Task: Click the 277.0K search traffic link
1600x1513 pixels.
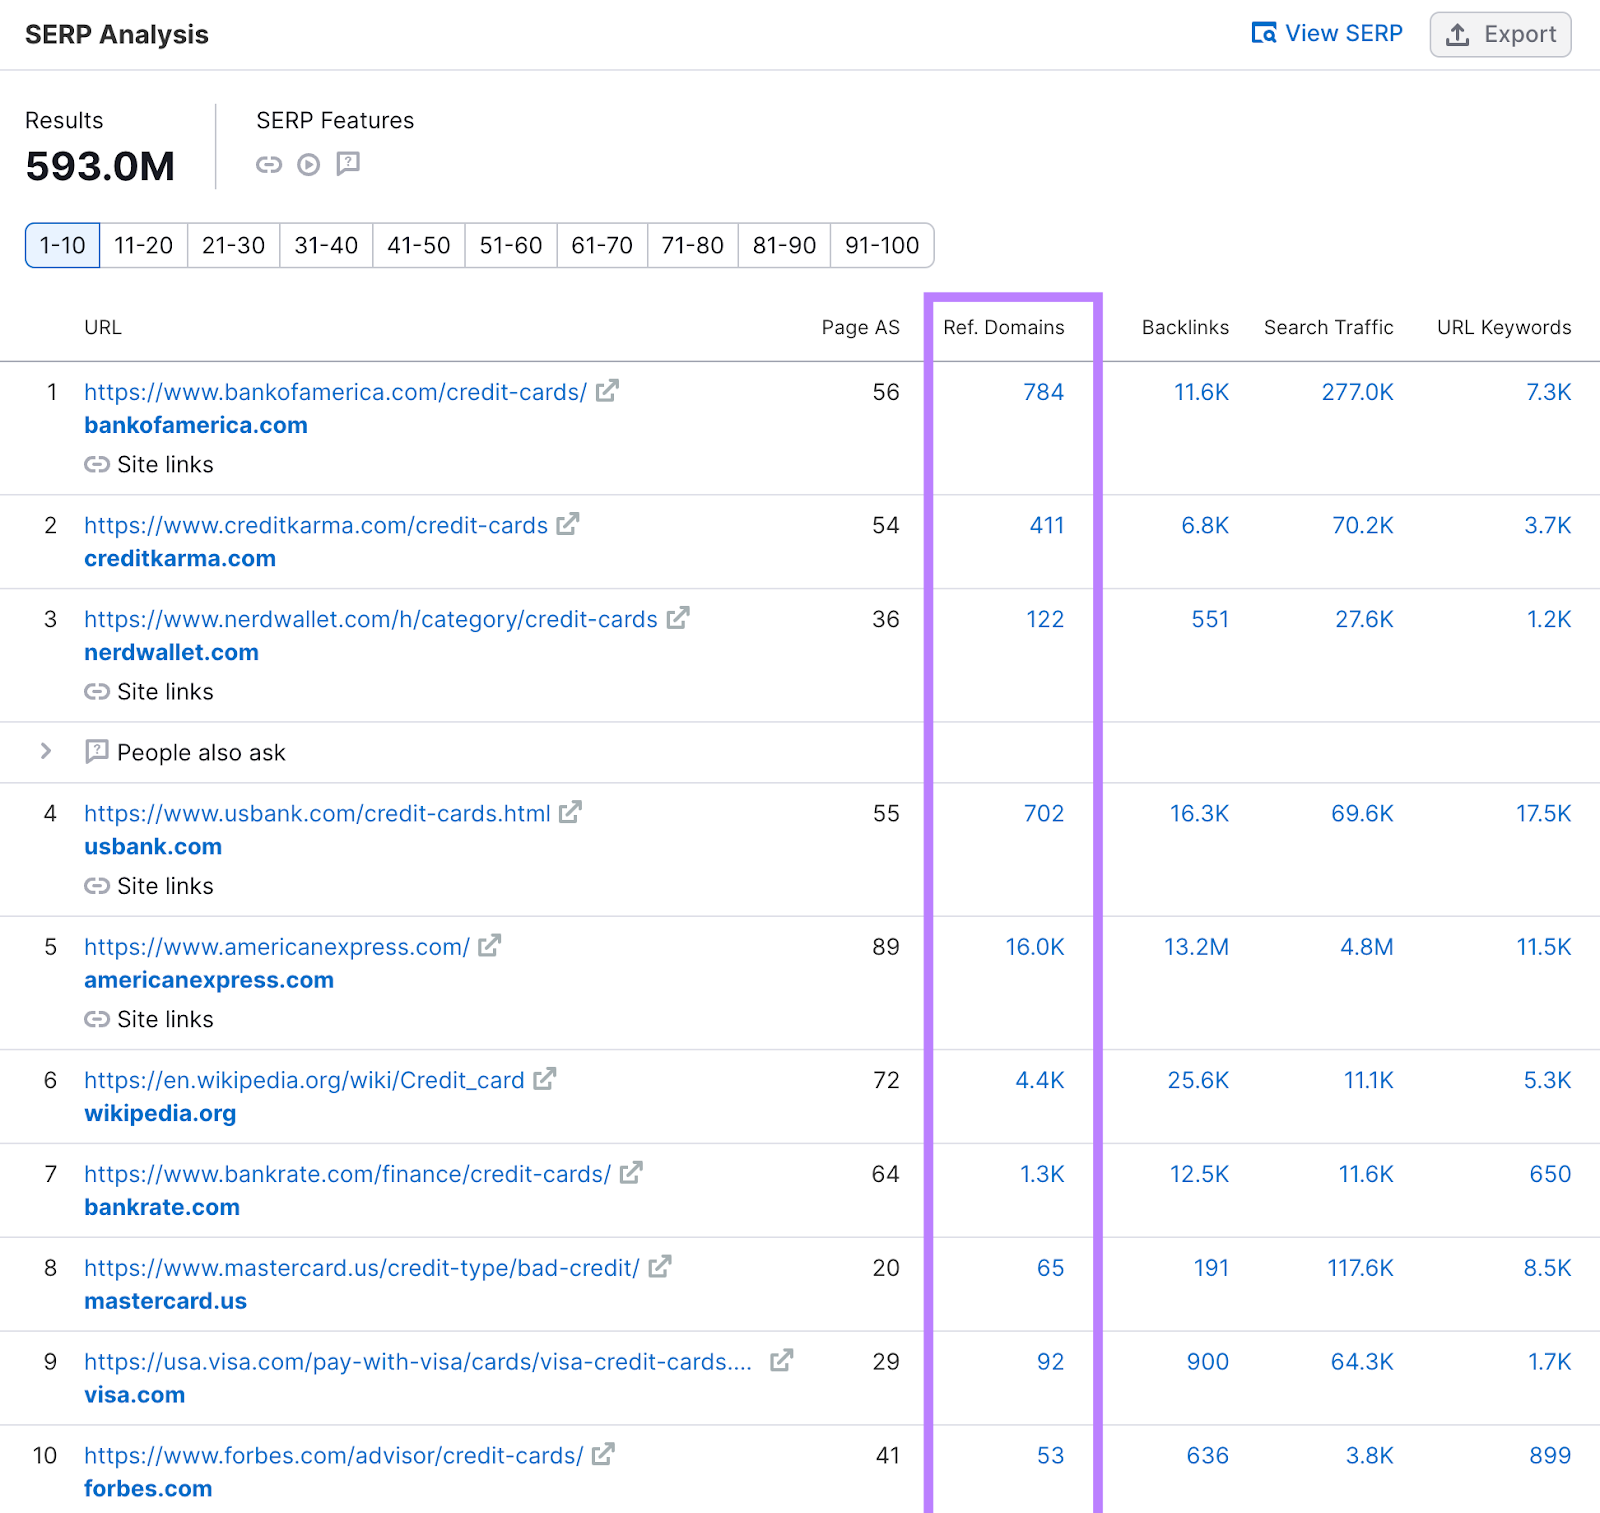Action: [1357, 392]
